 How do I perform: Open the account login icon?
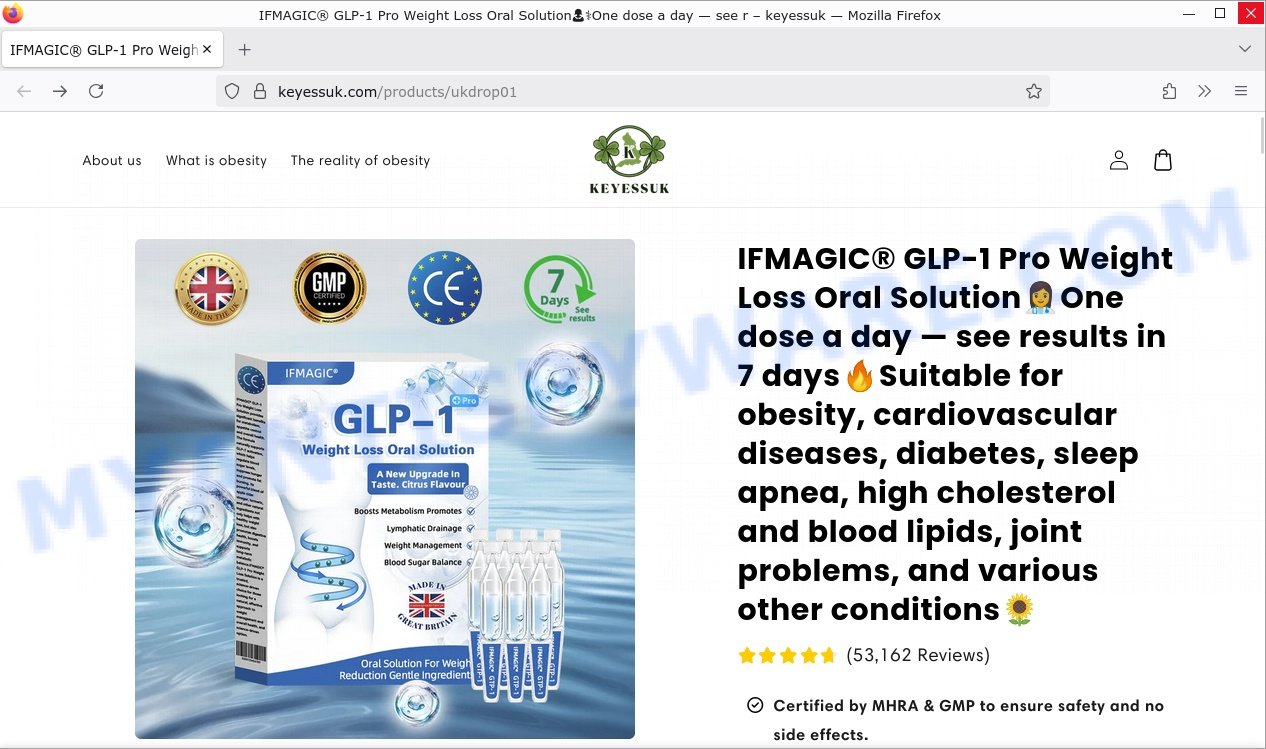click(x=1119, y=160)
